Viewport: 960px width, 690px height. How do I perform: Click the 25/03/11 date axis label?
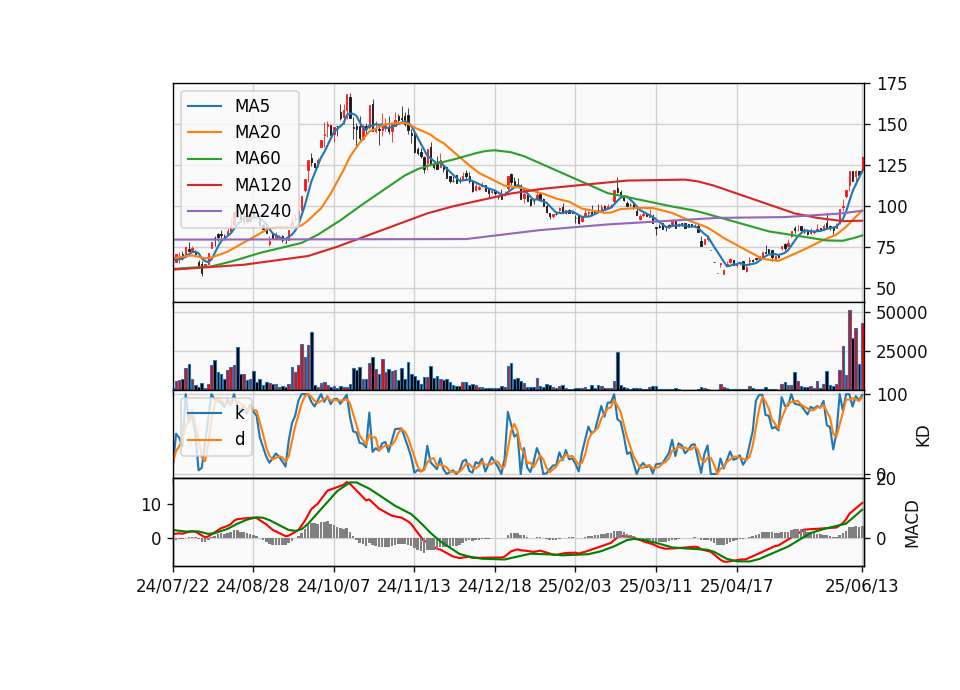coord(656,586)
